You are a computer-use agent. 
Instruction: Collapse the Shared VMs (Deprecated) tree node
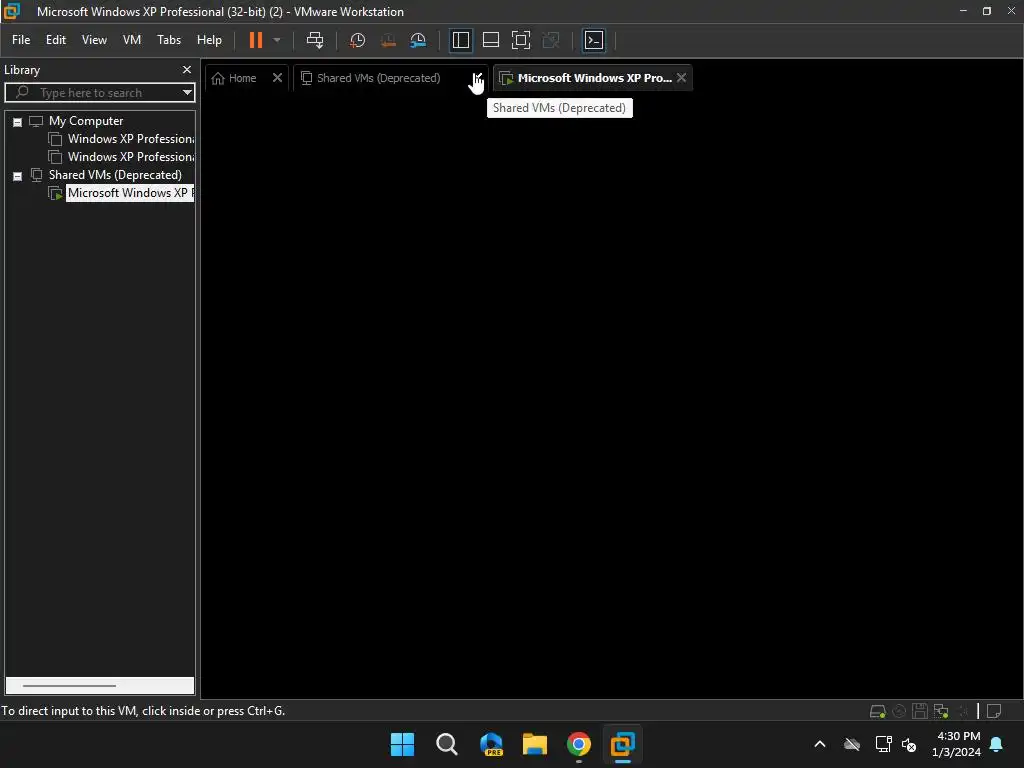tap(18, 176)
